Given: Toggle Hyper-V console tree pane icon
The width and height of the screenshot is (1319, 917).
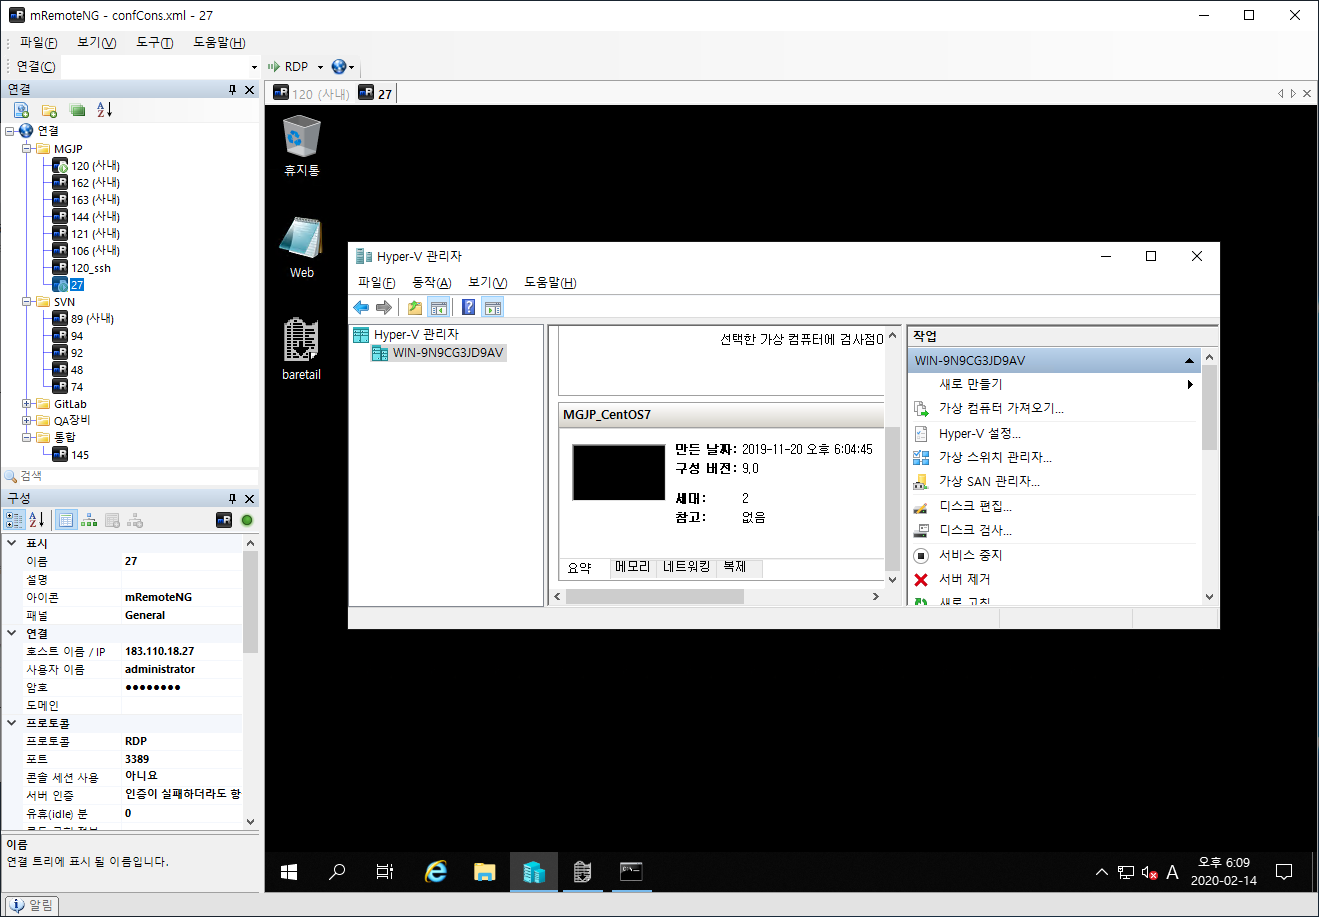Looking at the screenshot, I should 438,308.
